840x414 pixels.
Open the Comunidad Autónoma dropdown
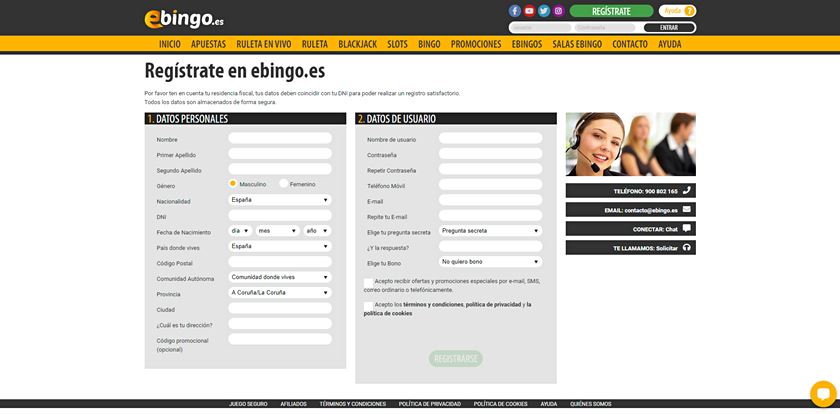280,277
